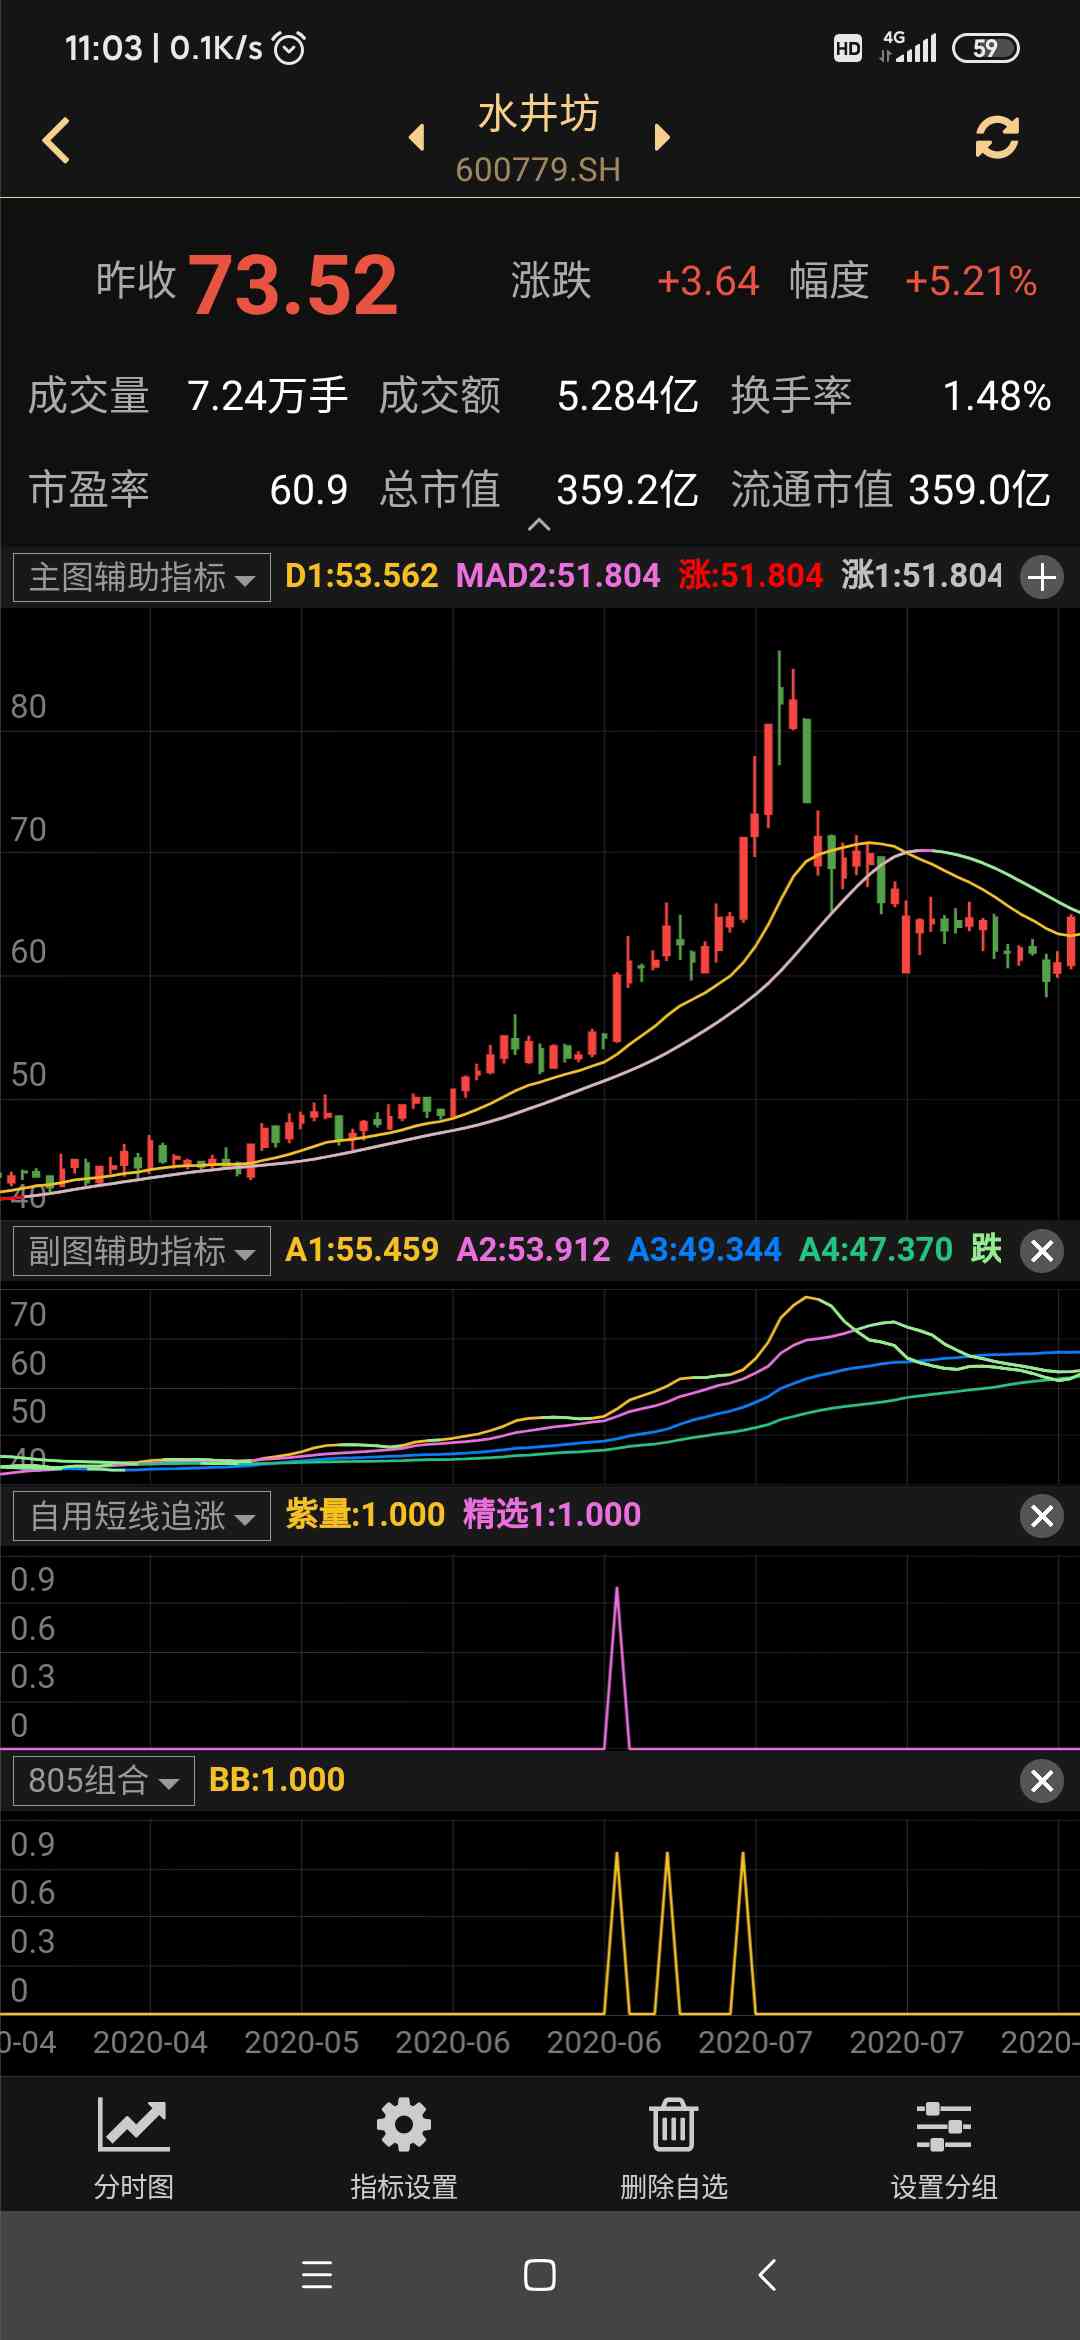The height and width of the screenshot is (2340, 1080).
Task: Remove the 自用短线追涨 indicator panel
Action: tap(1042, 1516)
